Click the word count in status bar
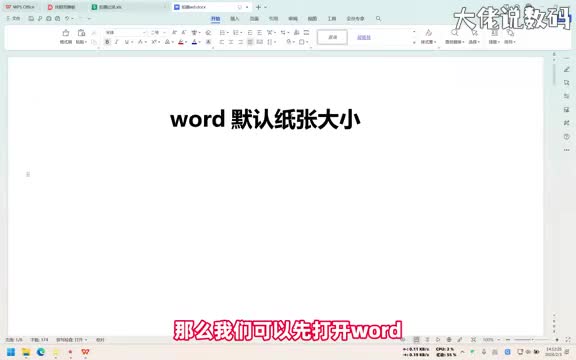The image size is (576, 360). (39, 340)
